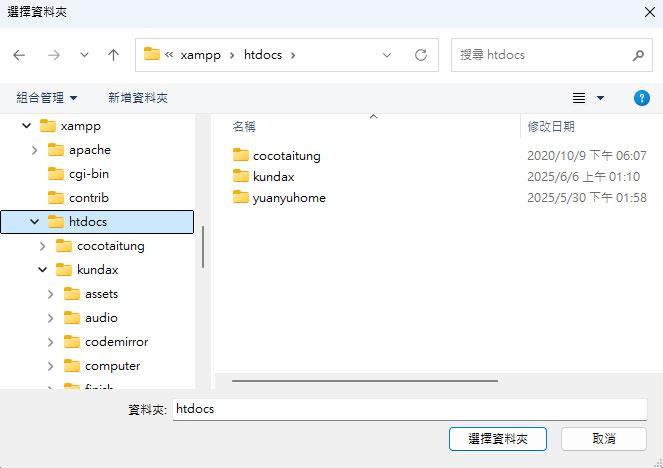
Task: Expand the apache tree folder
Action: [34, 150]
